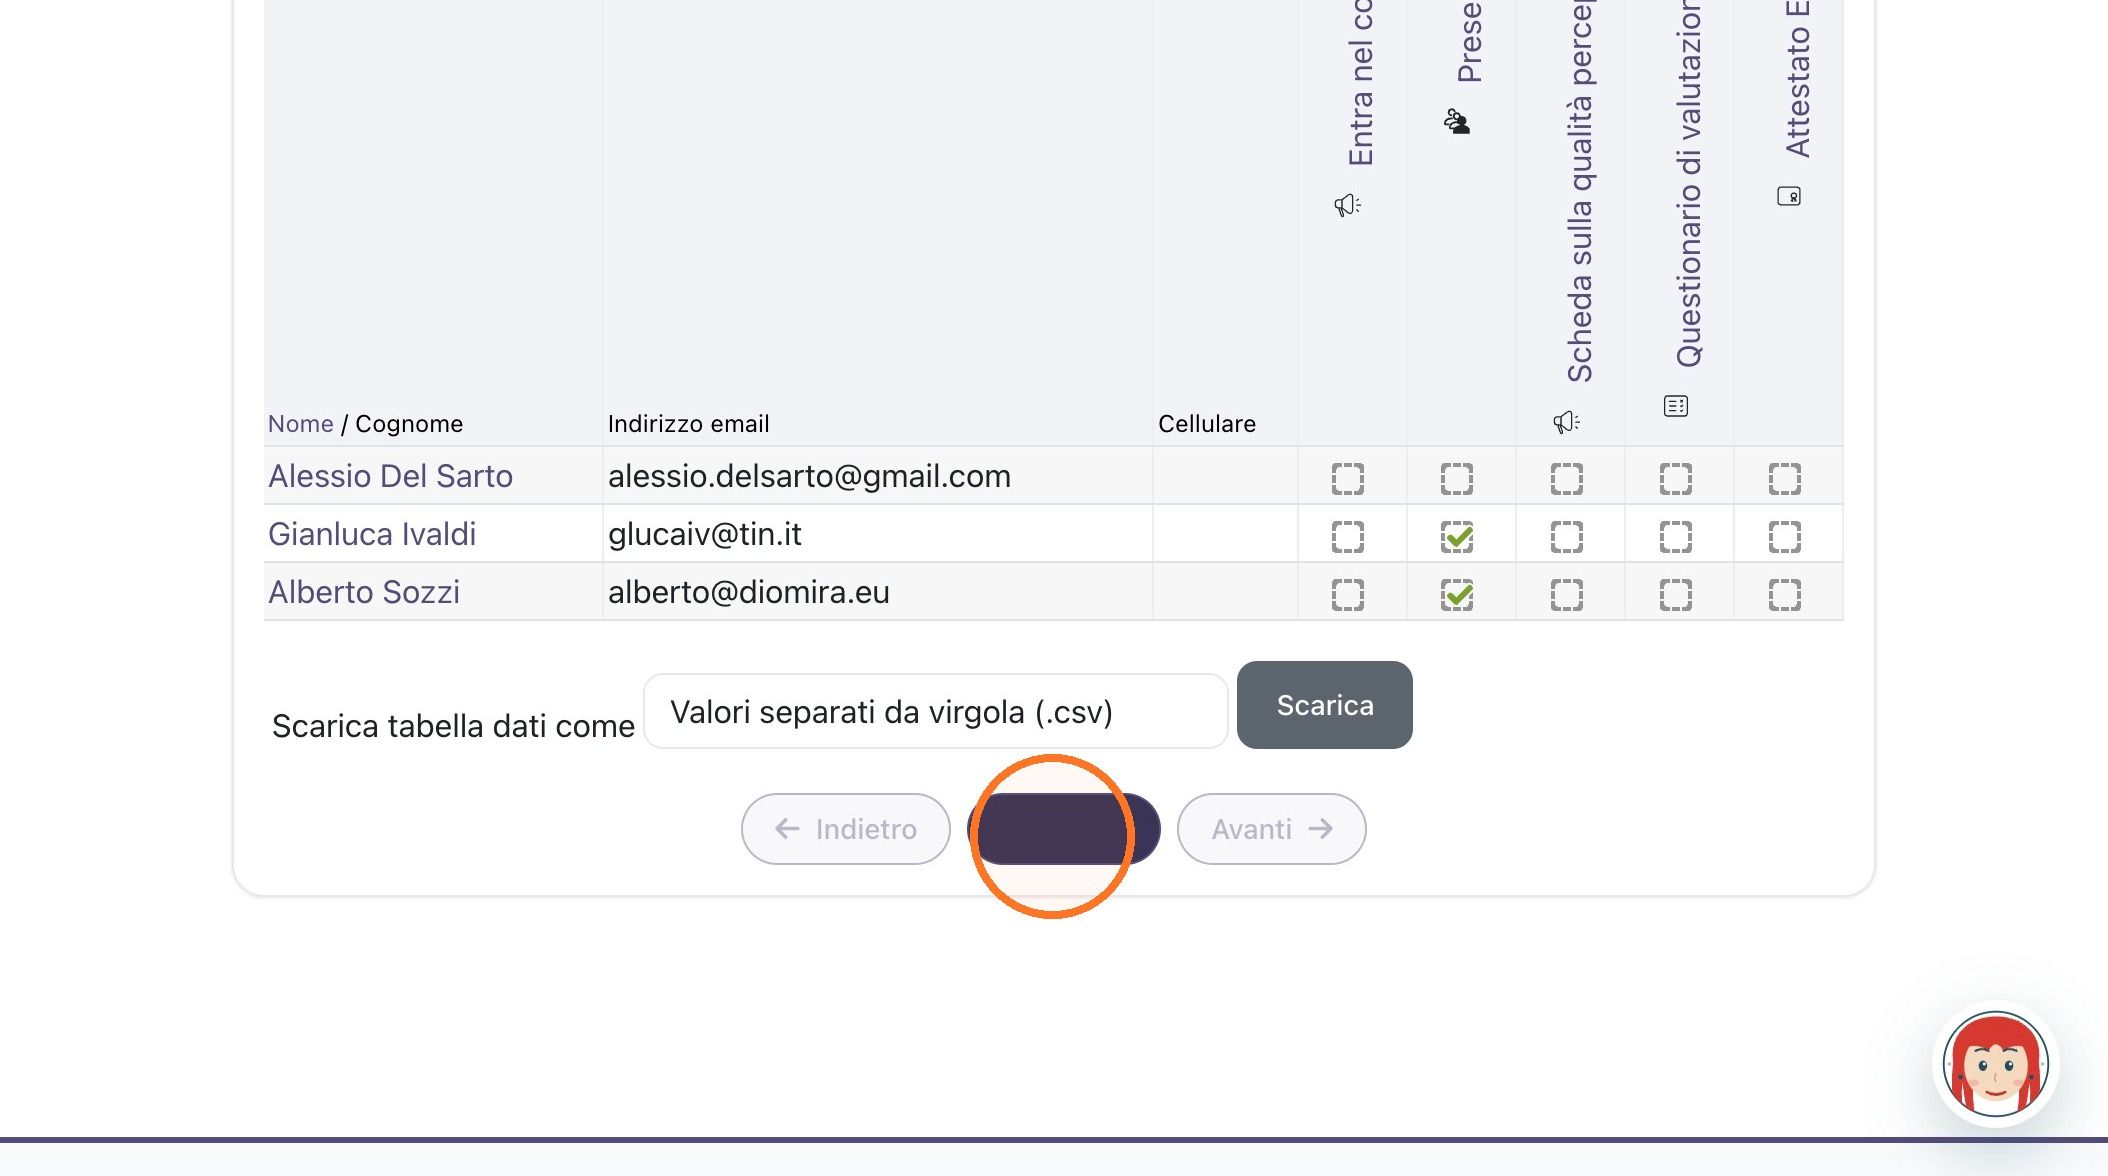Open the download format dropdown (.csv)
The image size is (2108, 1176).
click(x=936, y=711)
